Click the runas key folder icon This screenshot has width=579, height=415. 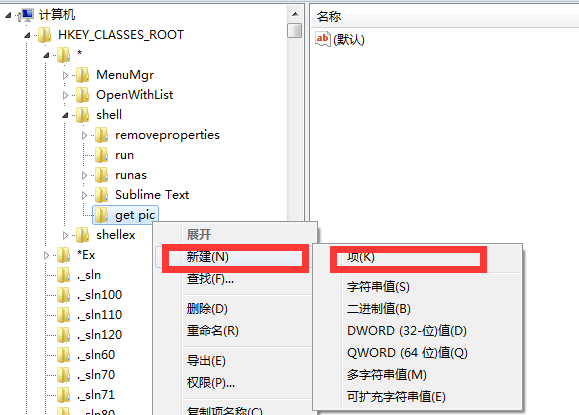(x=102, y=175)
